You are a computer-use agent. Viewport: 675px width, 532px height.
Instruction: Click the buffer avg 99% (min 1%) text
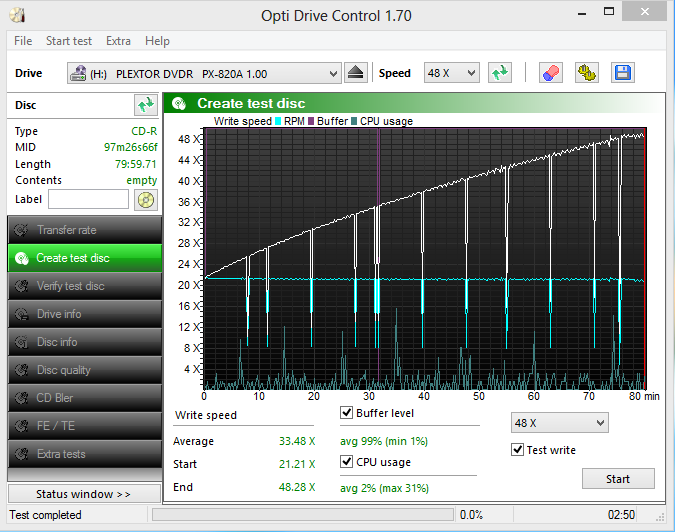[x=384, y=441]
